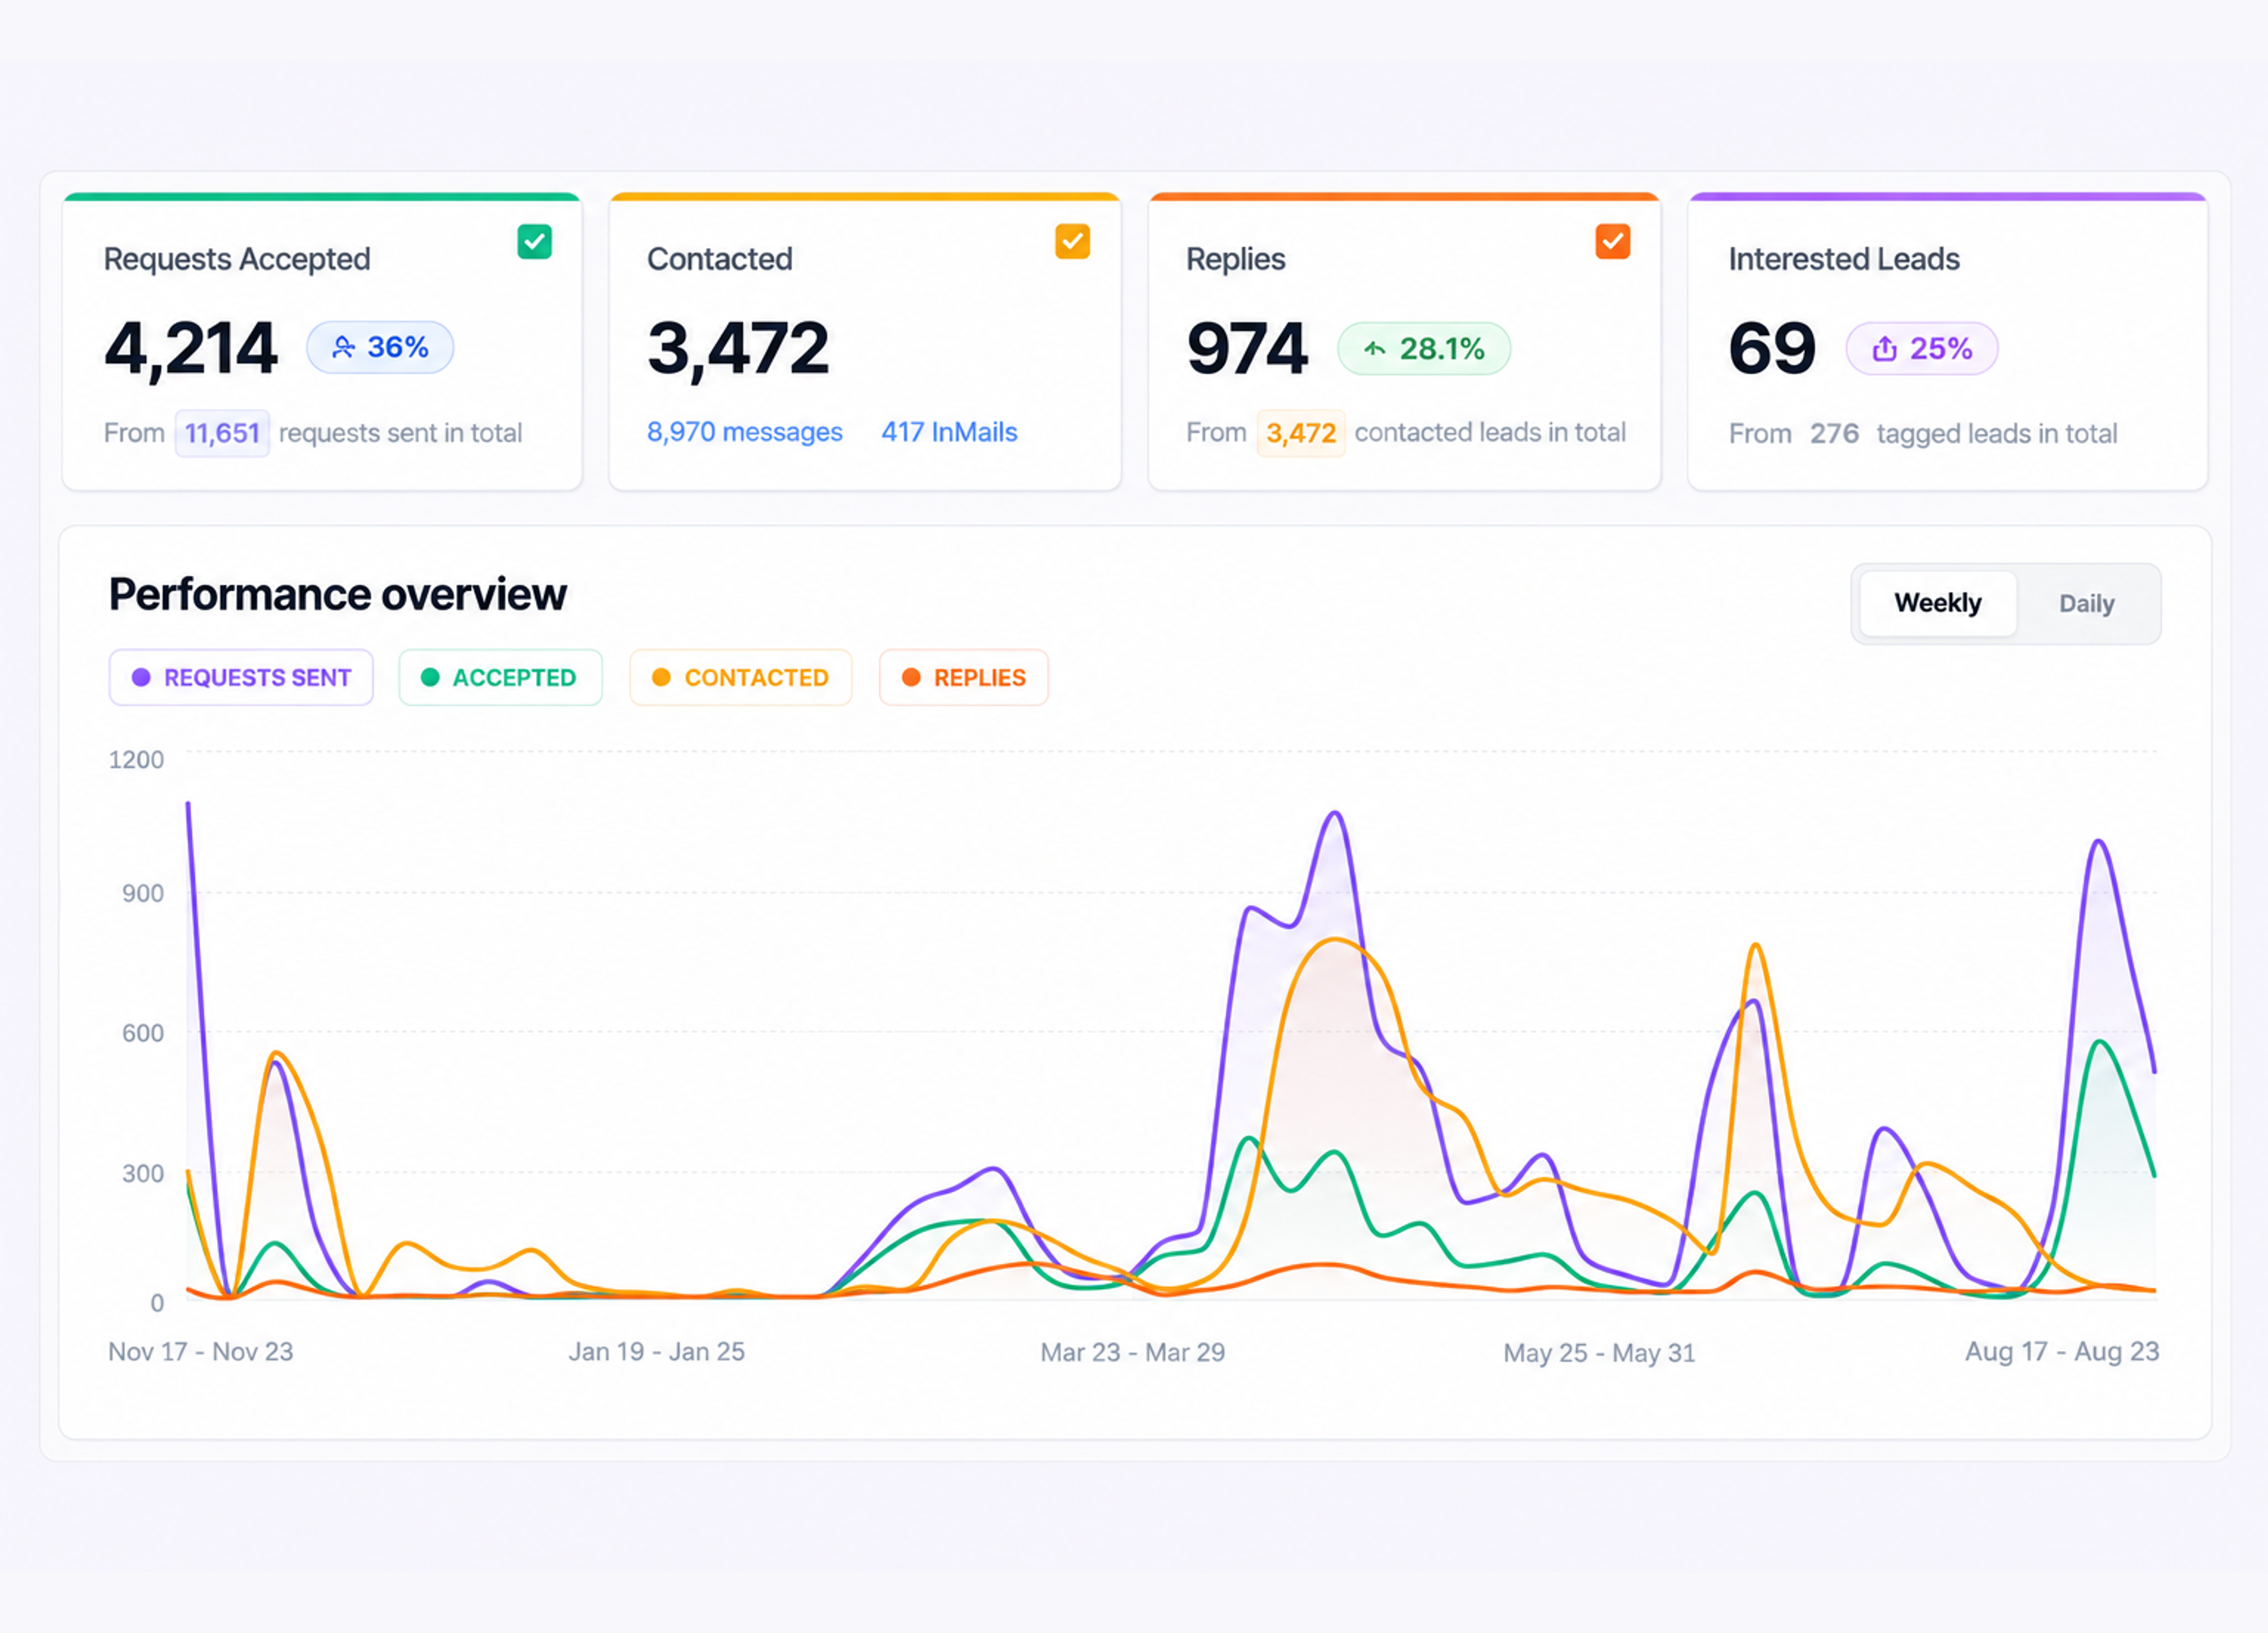Click the orange 3,472 contacted leads value
The width and height of the screenshot is (2268, 1633).
(x=1301, y=433)
